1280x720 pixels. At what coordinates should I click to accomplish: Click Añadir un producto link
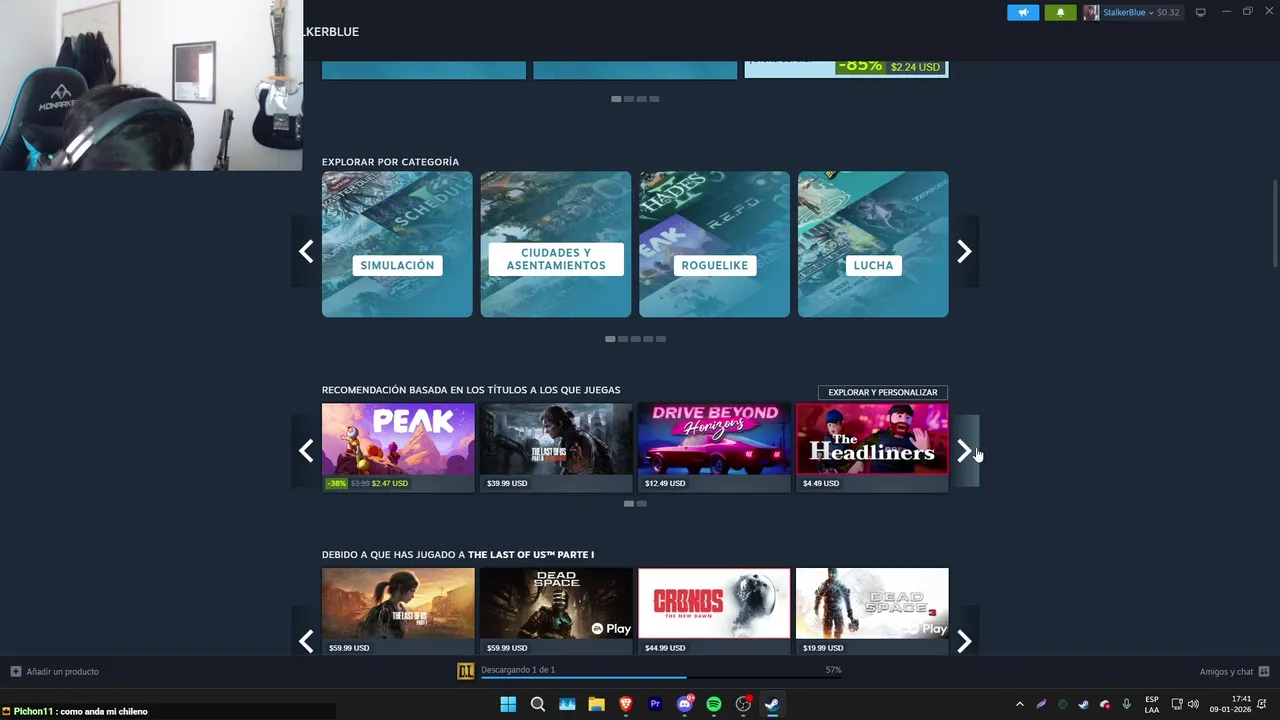coord(62,671)
